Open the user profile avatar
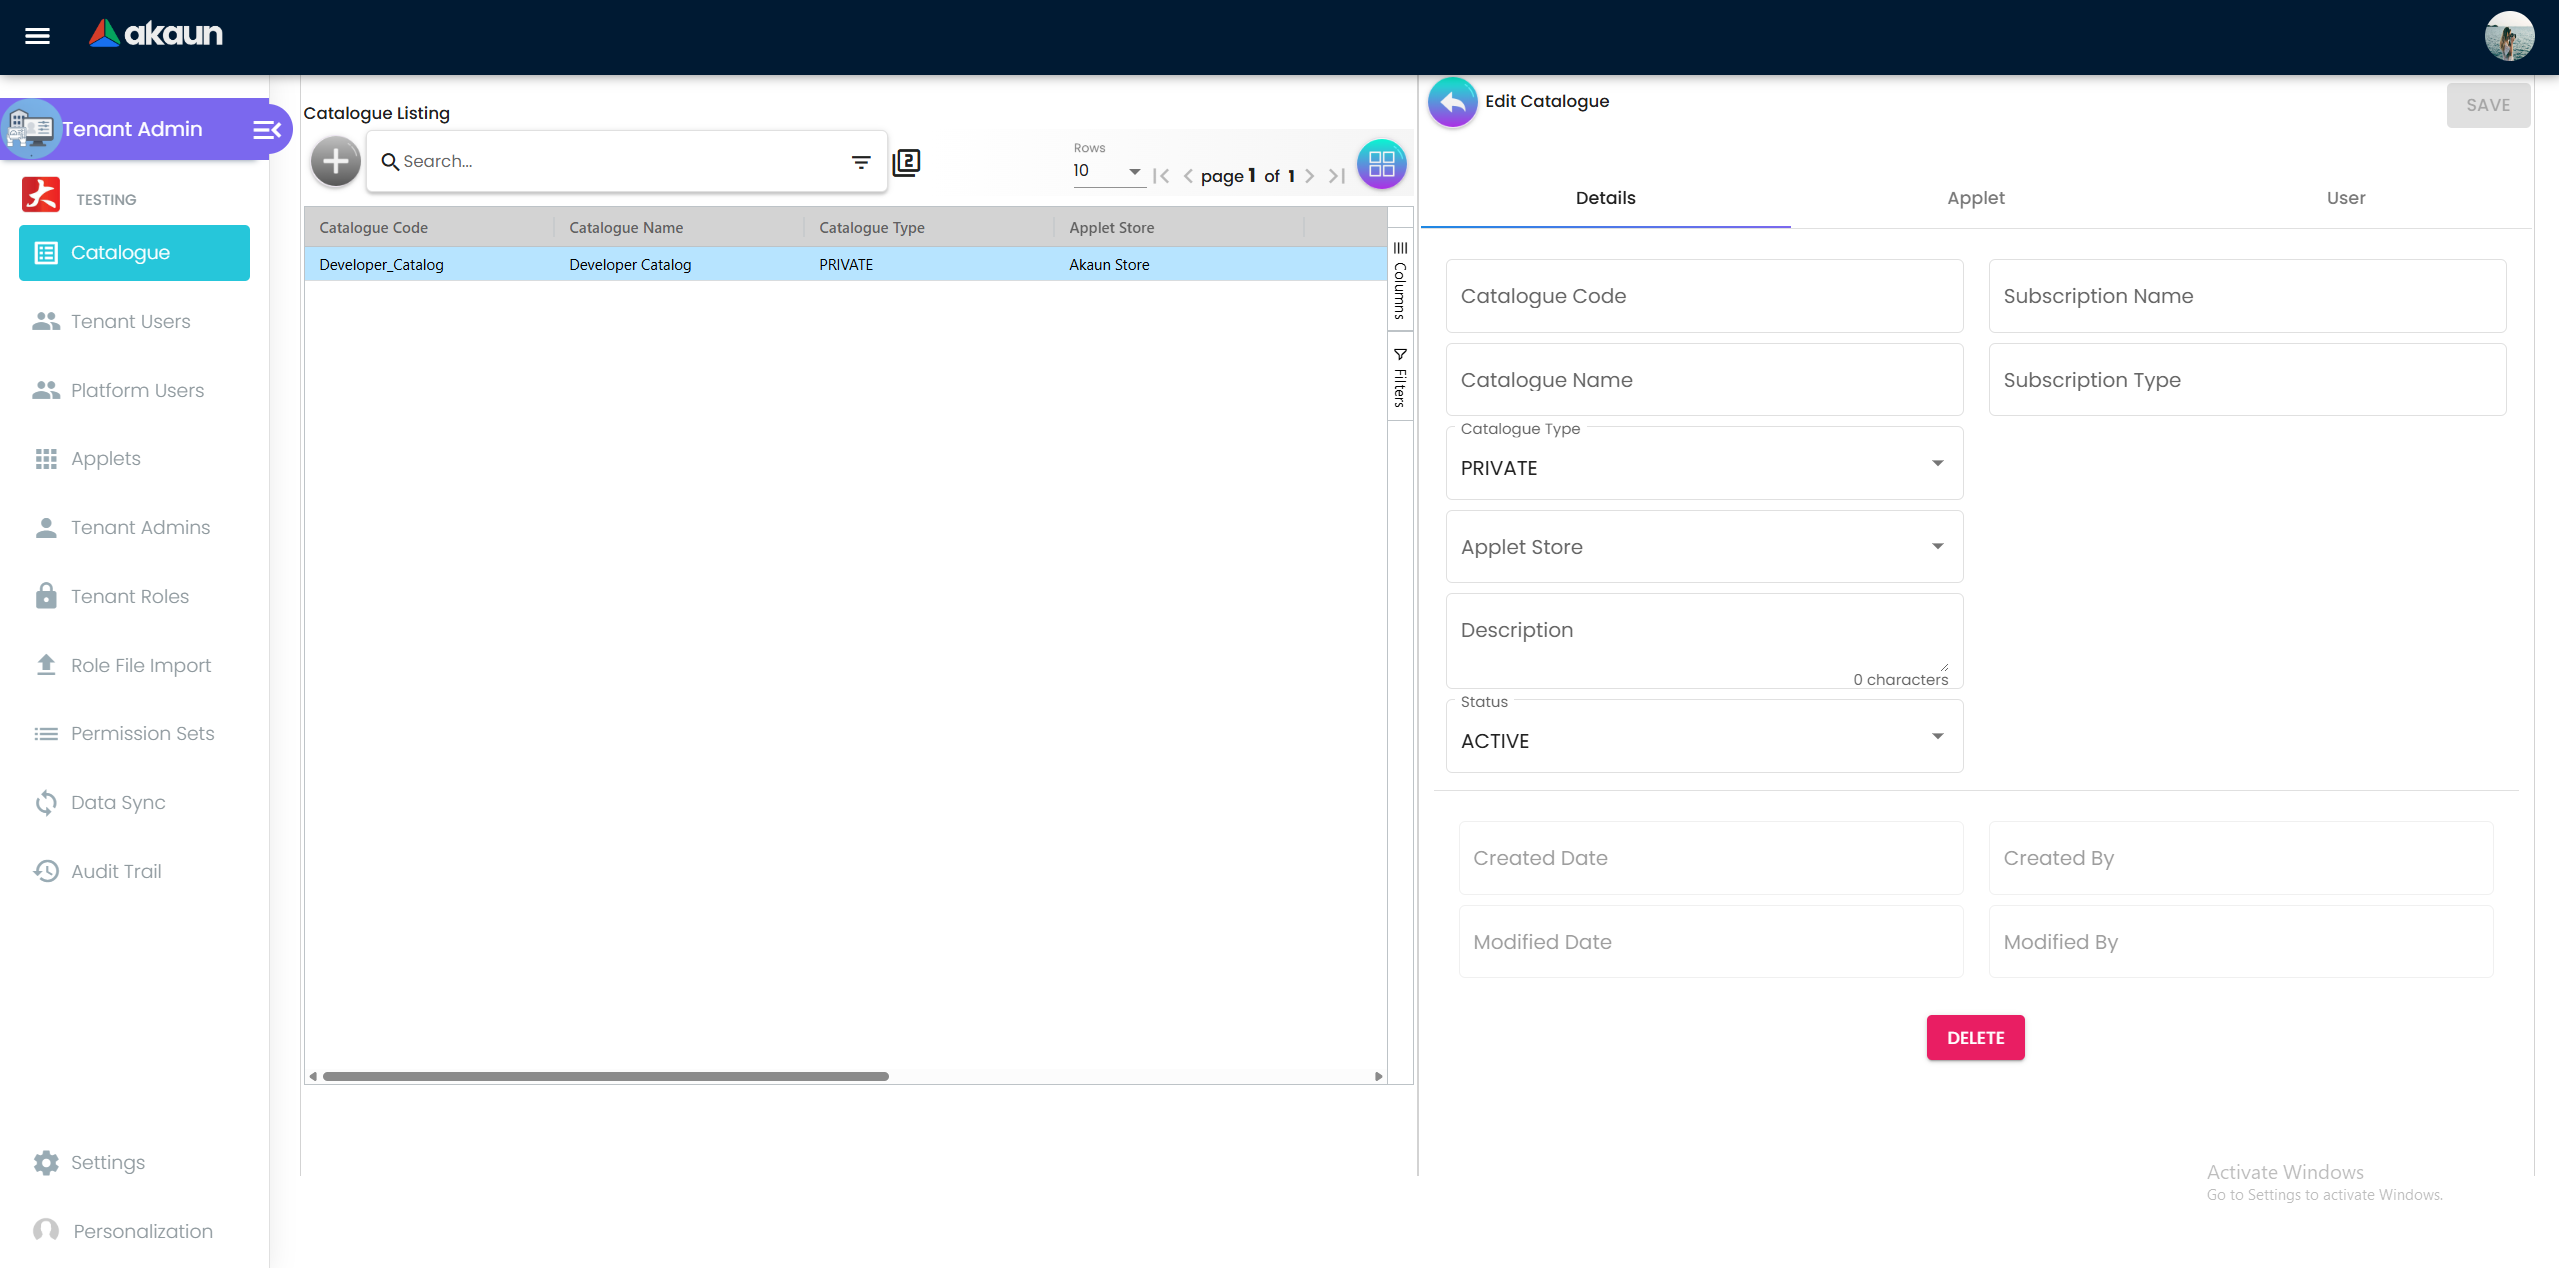 coord(2508,37)
